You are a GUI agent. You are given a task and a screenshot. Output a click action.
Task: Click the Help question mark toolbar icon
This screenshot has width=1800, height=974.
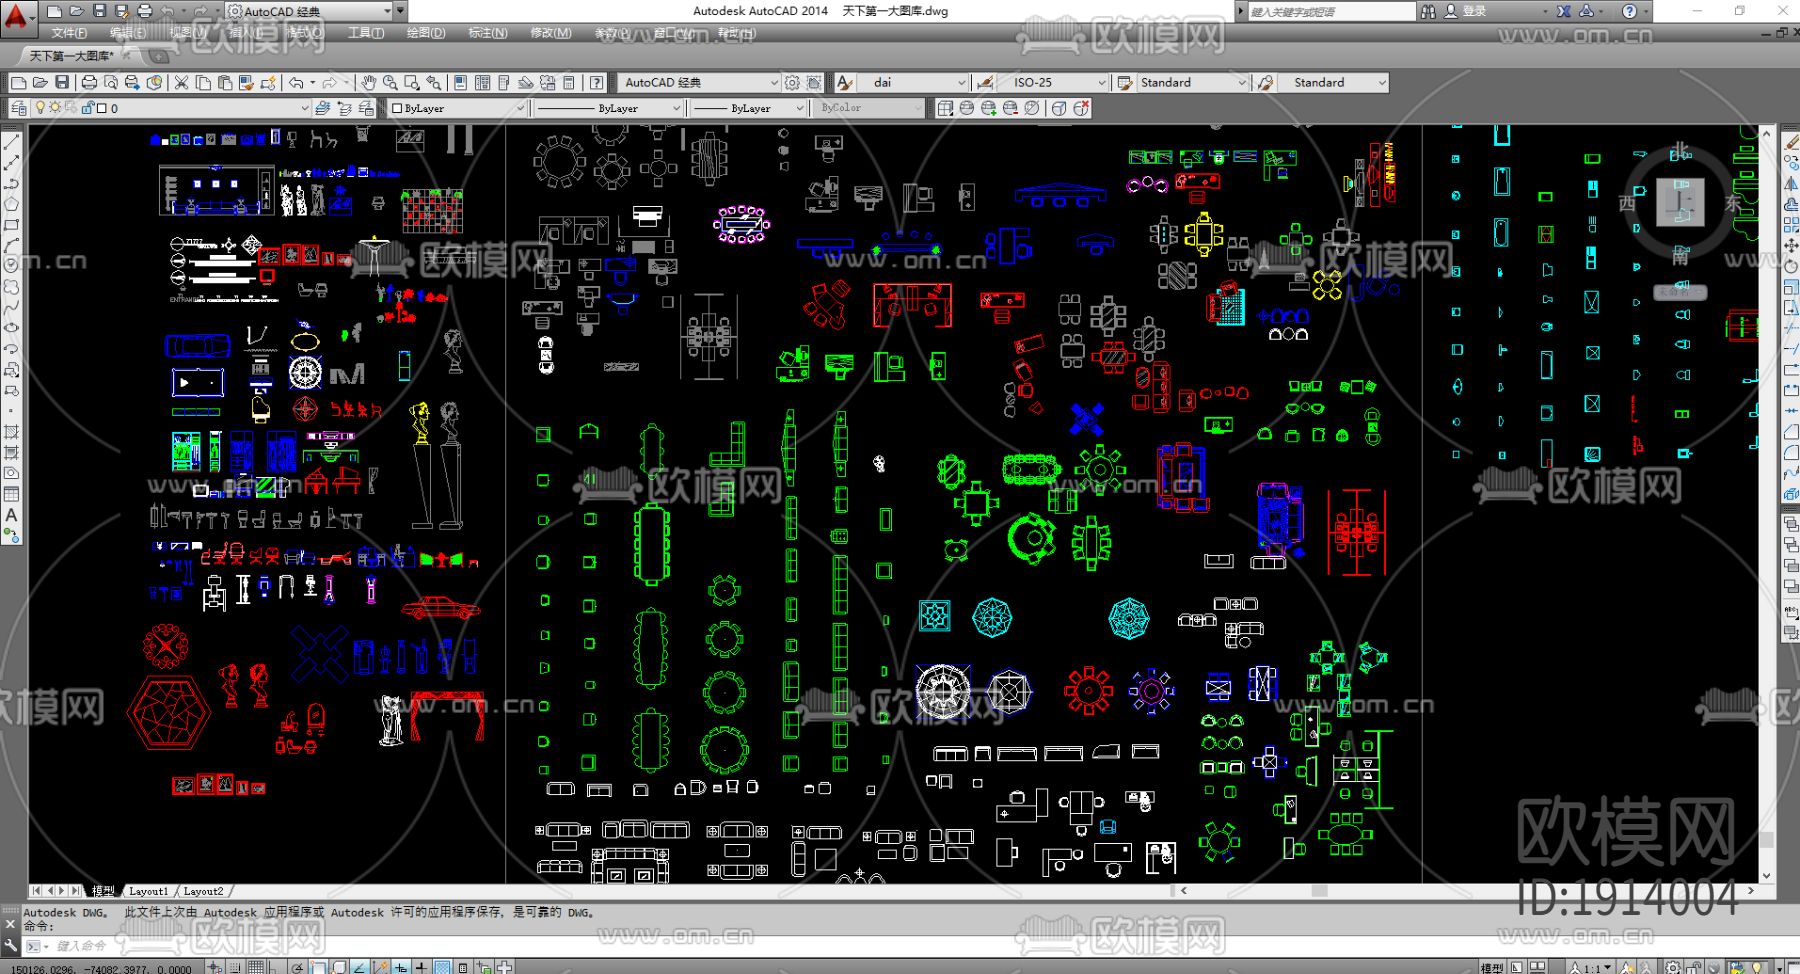click(x=596, y=83)
